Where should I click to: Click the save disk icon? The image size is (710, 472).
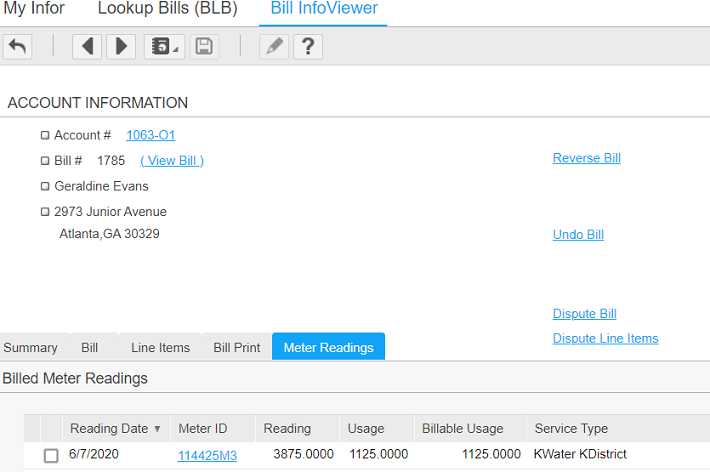(204, 46)
